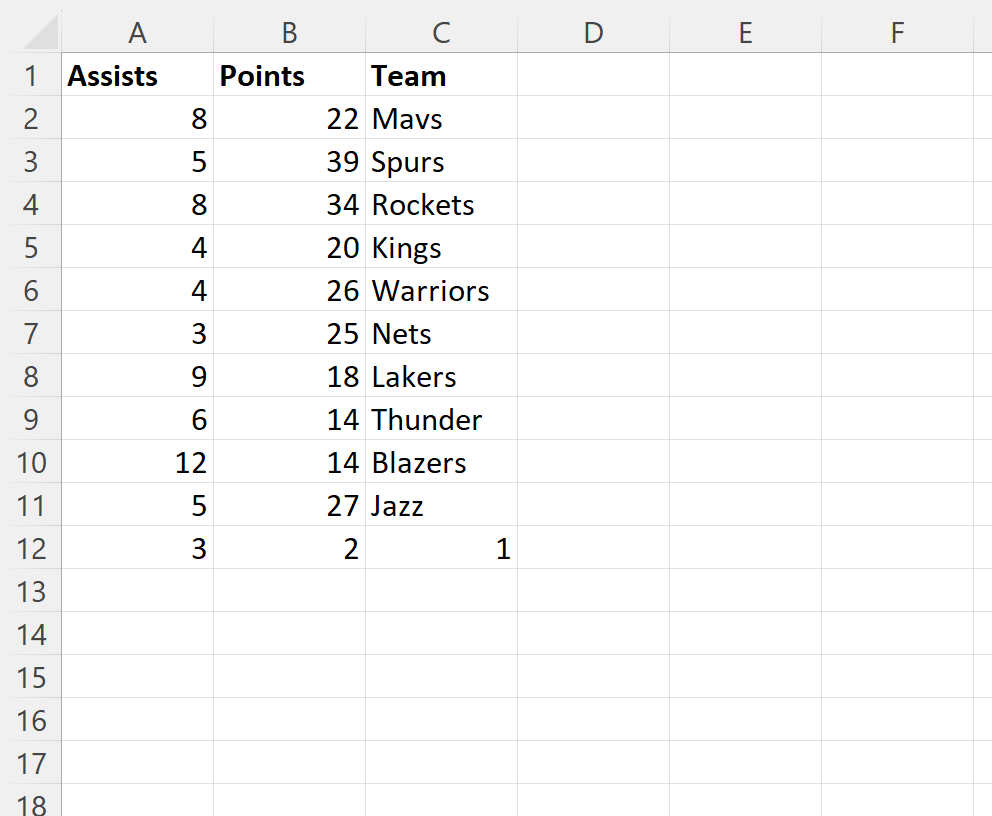Click the Rockets team cell

(441, 205)
